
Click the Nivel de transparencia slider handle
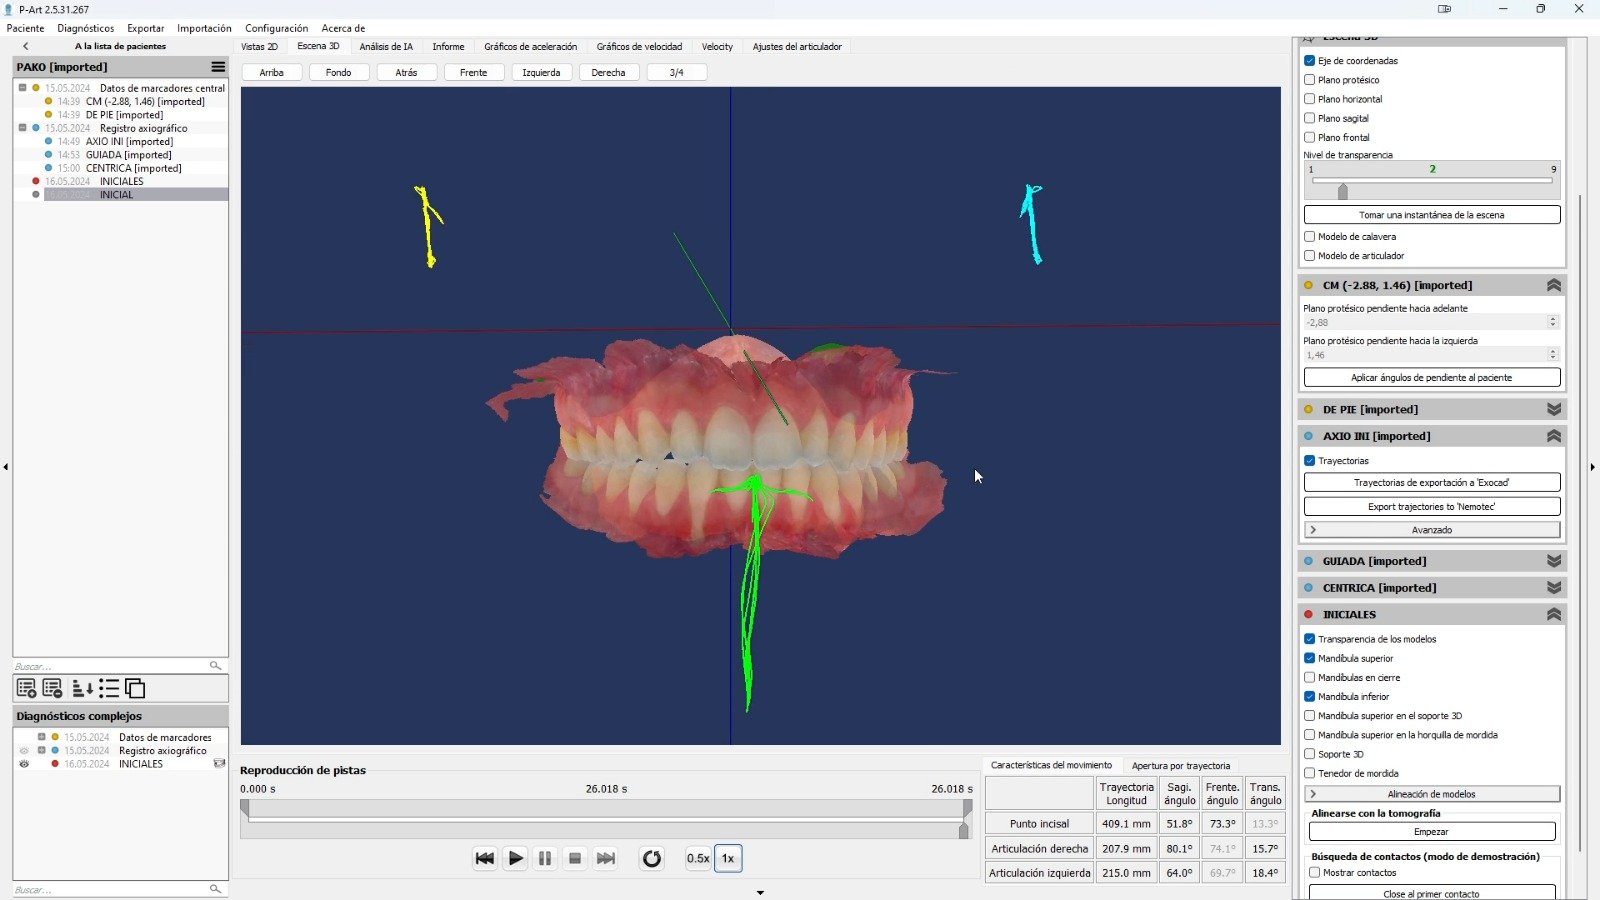(1343, 191)
